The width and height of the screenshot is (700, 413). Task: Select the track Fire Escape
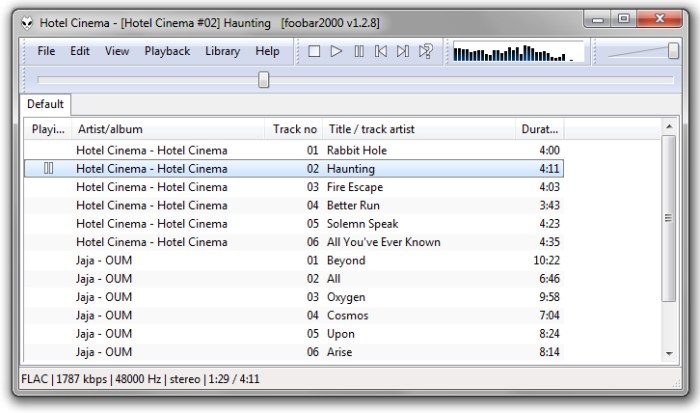pyautogui.click(x=294, y=187)
